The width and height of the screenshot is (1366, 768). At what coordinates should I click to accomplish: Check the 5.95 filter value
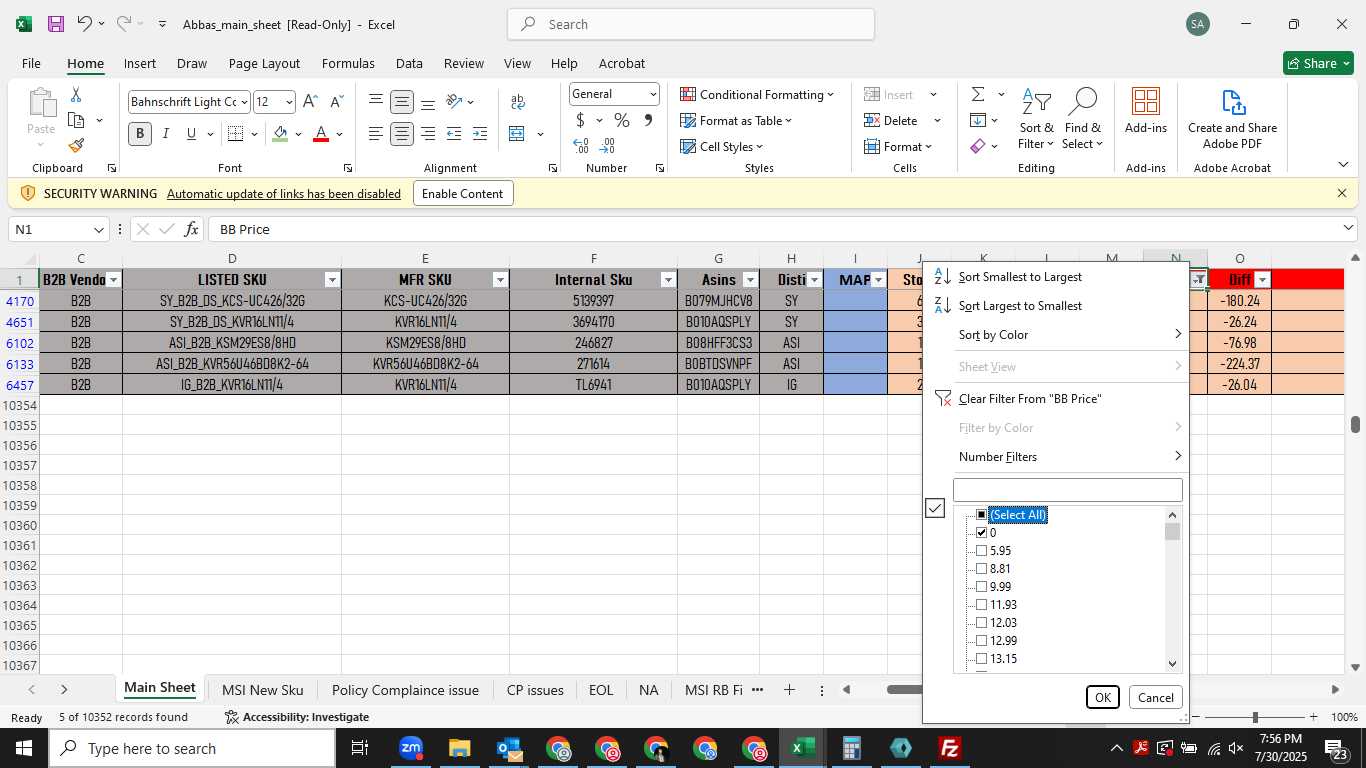[x=982, y=551]
